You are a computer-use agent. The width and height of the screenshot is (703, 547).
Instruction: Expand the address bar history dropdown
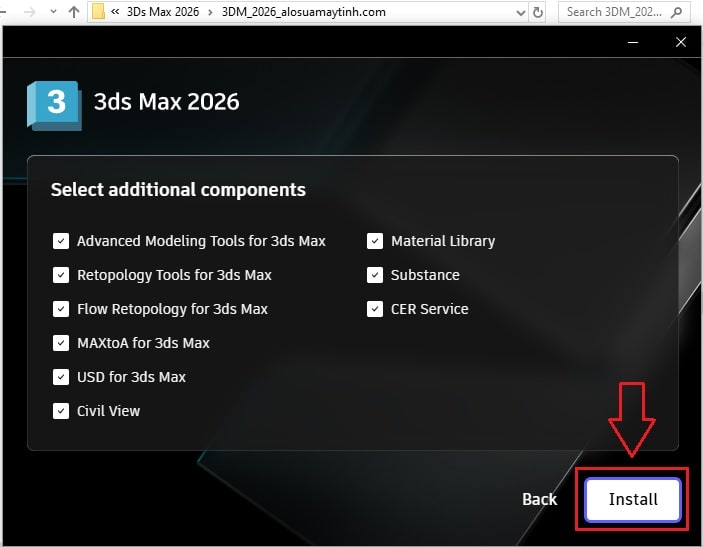(521, 13)
